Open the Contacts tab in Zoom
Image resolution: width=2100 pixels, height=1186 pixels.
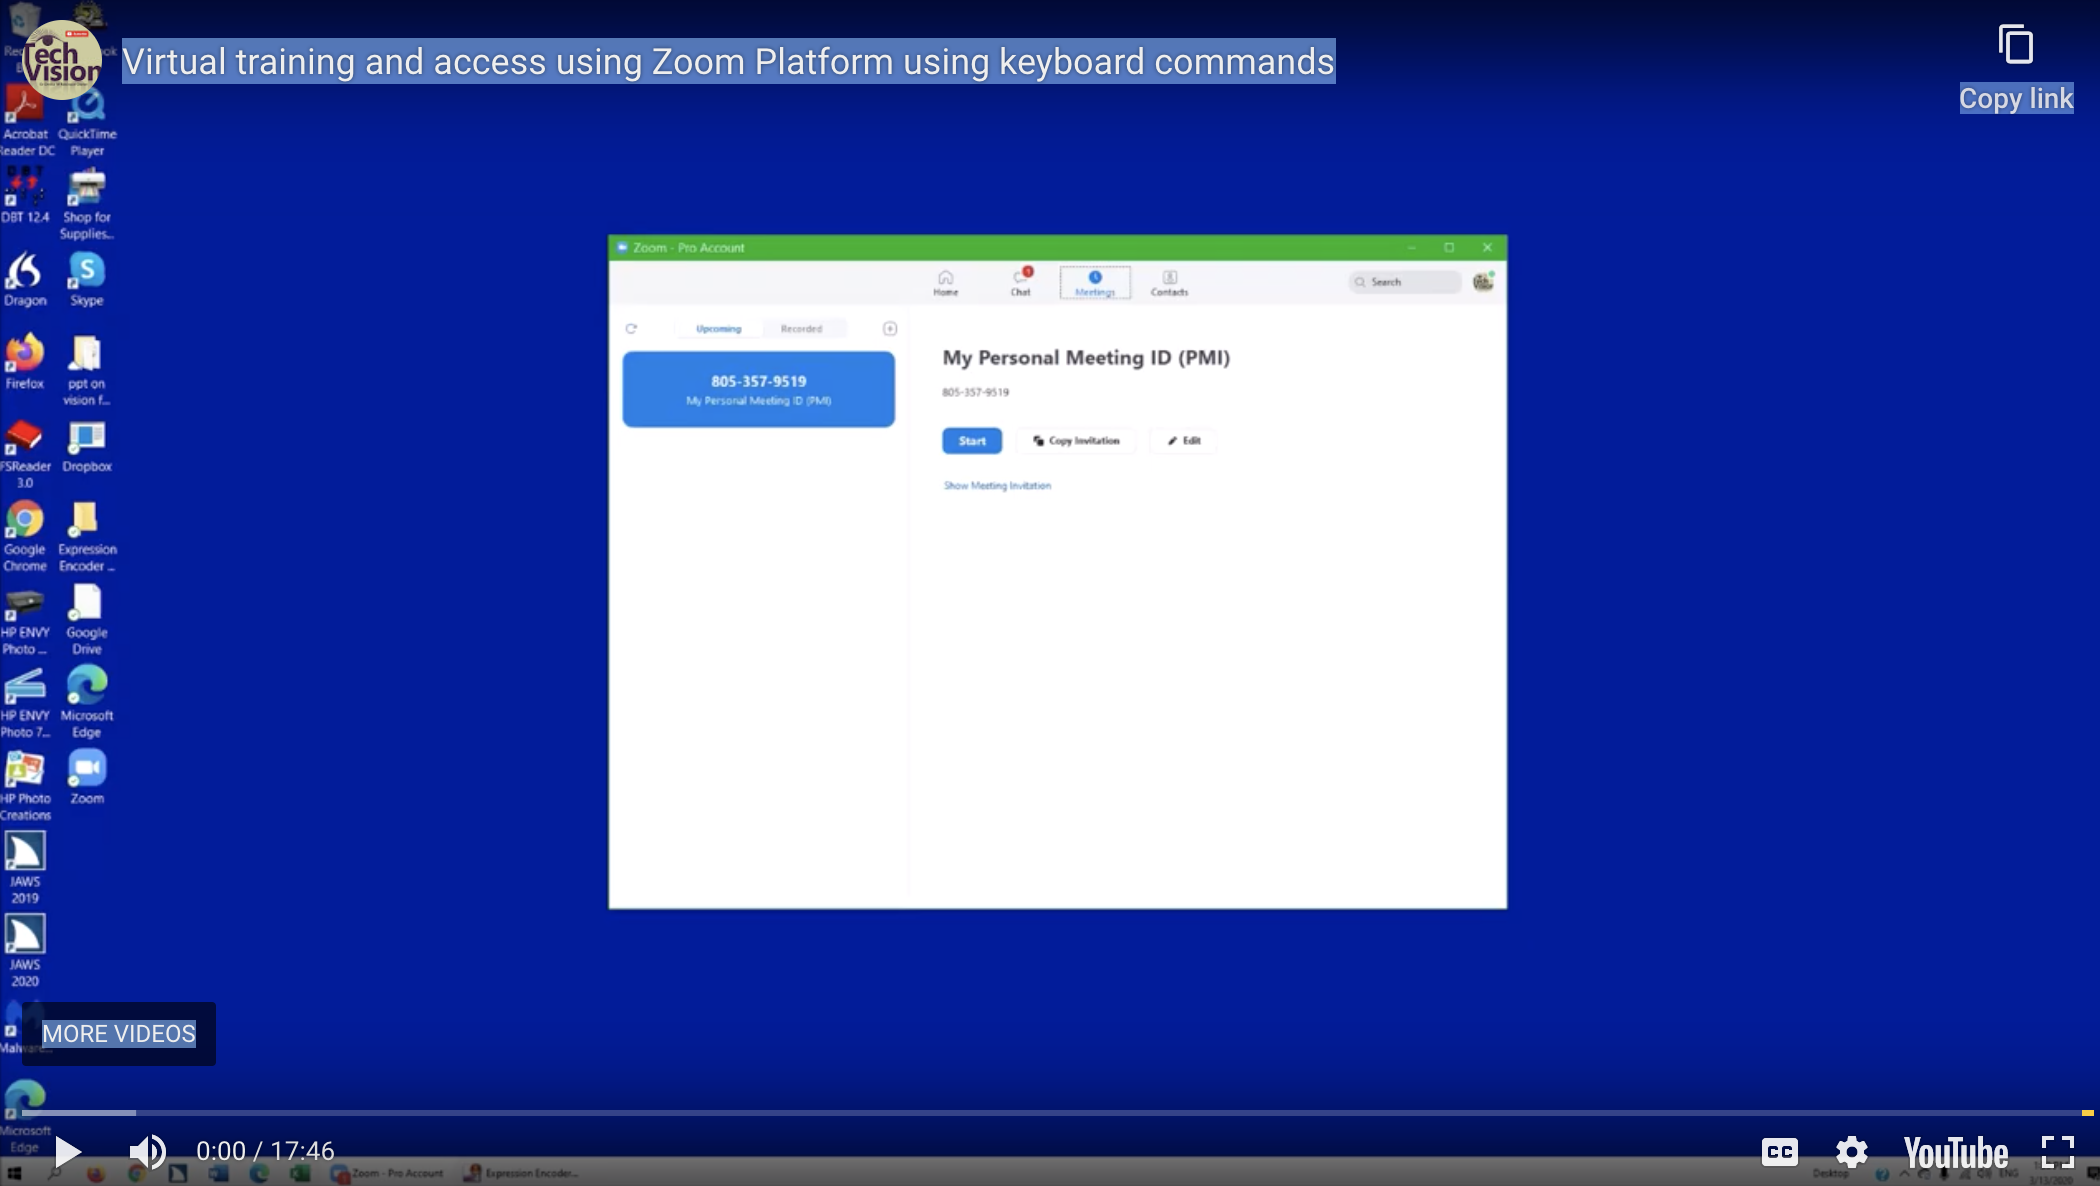click(1169, 283)
